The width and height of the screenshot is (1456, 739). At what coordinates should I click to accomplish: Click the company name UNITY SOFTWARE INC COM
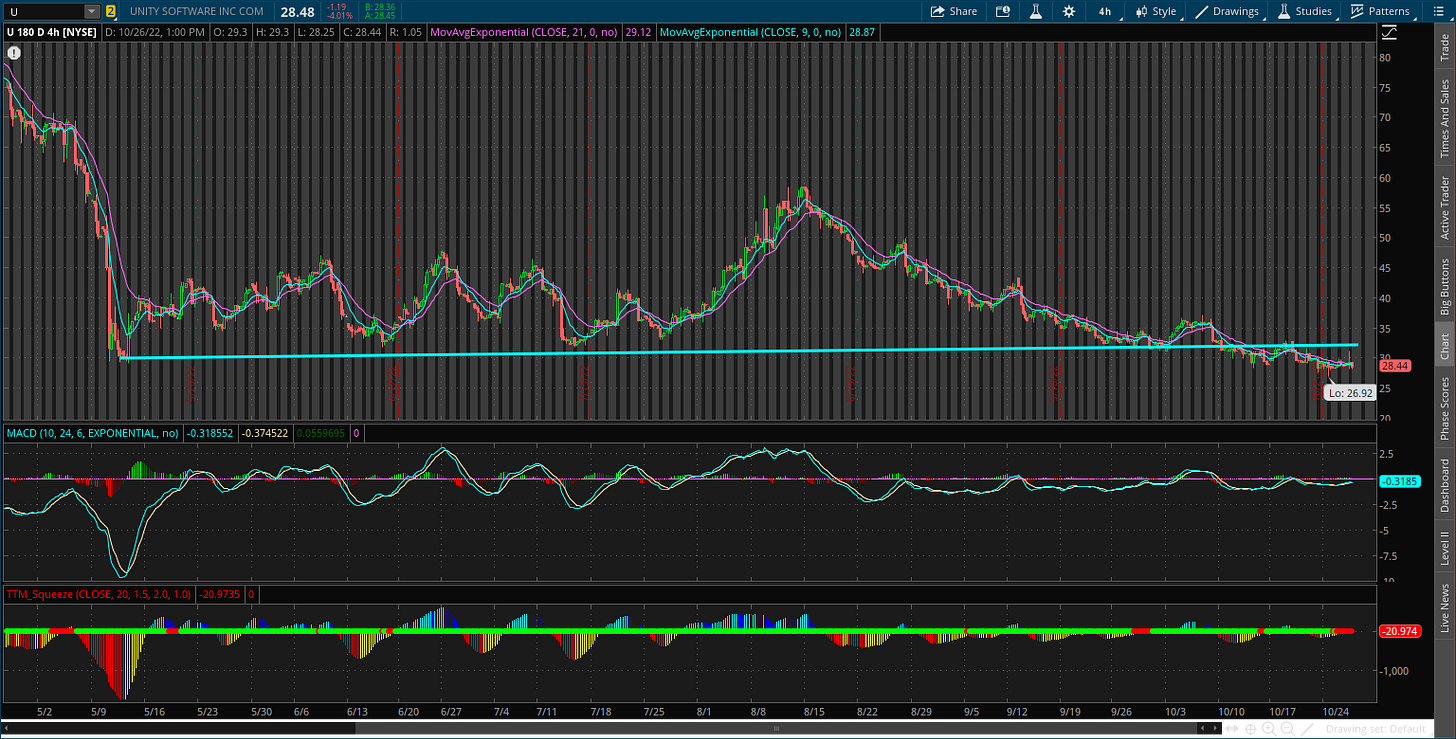pos(197,12)
